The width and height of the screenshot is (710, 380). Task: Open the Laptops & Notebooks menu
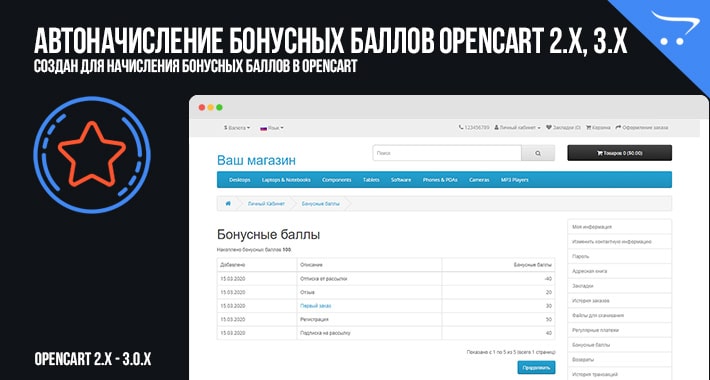pos(286,180)
